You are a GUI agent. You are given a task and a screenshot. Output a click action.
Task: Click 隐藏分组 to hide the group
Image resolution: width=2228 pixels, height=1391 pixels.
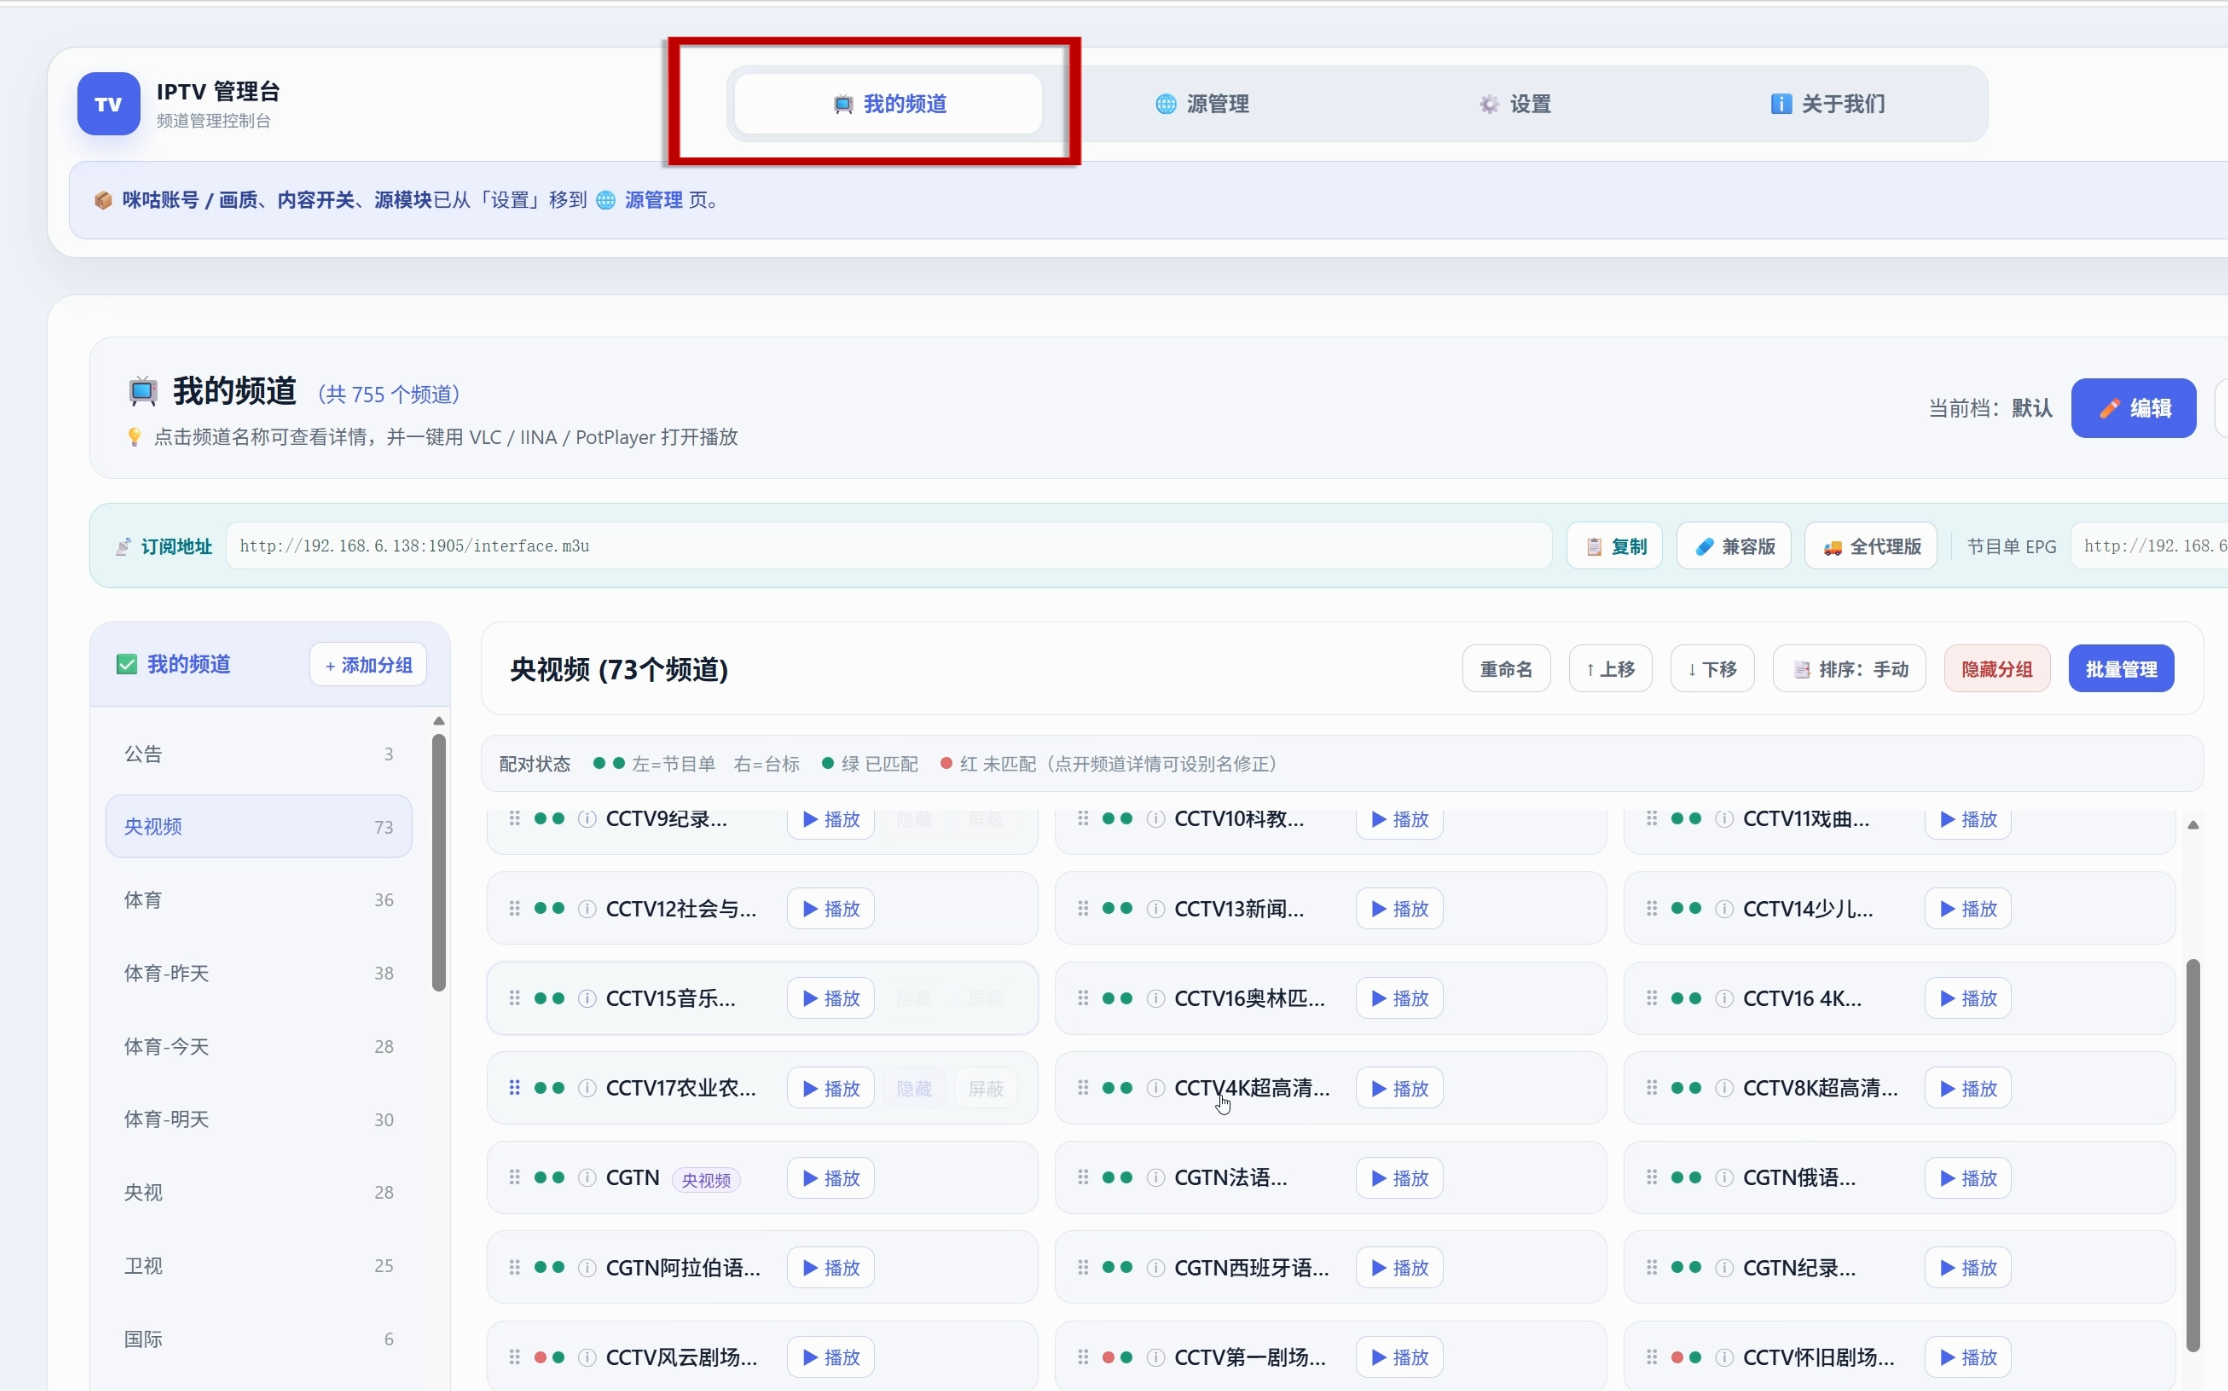click(x=1997, y=669)
